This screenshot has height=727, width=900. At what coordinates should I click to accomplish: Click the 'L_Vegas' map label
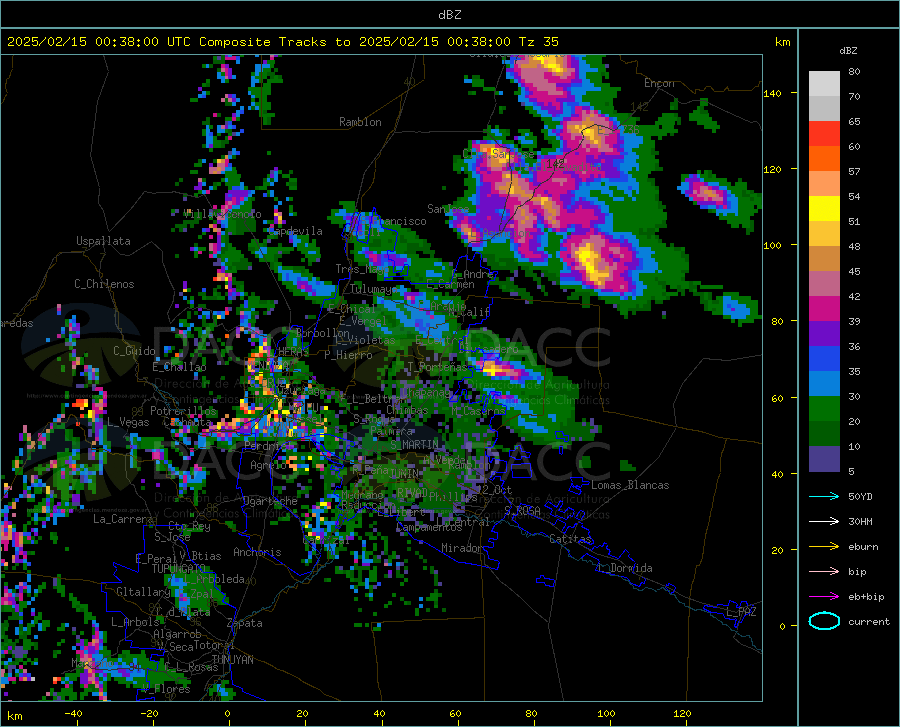click(x=128, y=422)
